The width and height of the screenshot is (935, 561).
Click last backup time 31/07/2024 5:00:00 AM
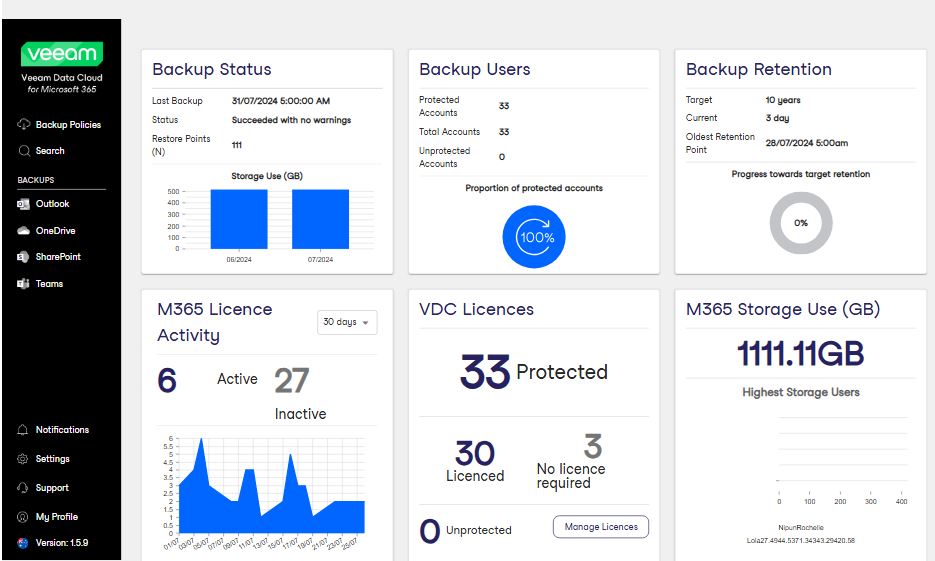281,101
